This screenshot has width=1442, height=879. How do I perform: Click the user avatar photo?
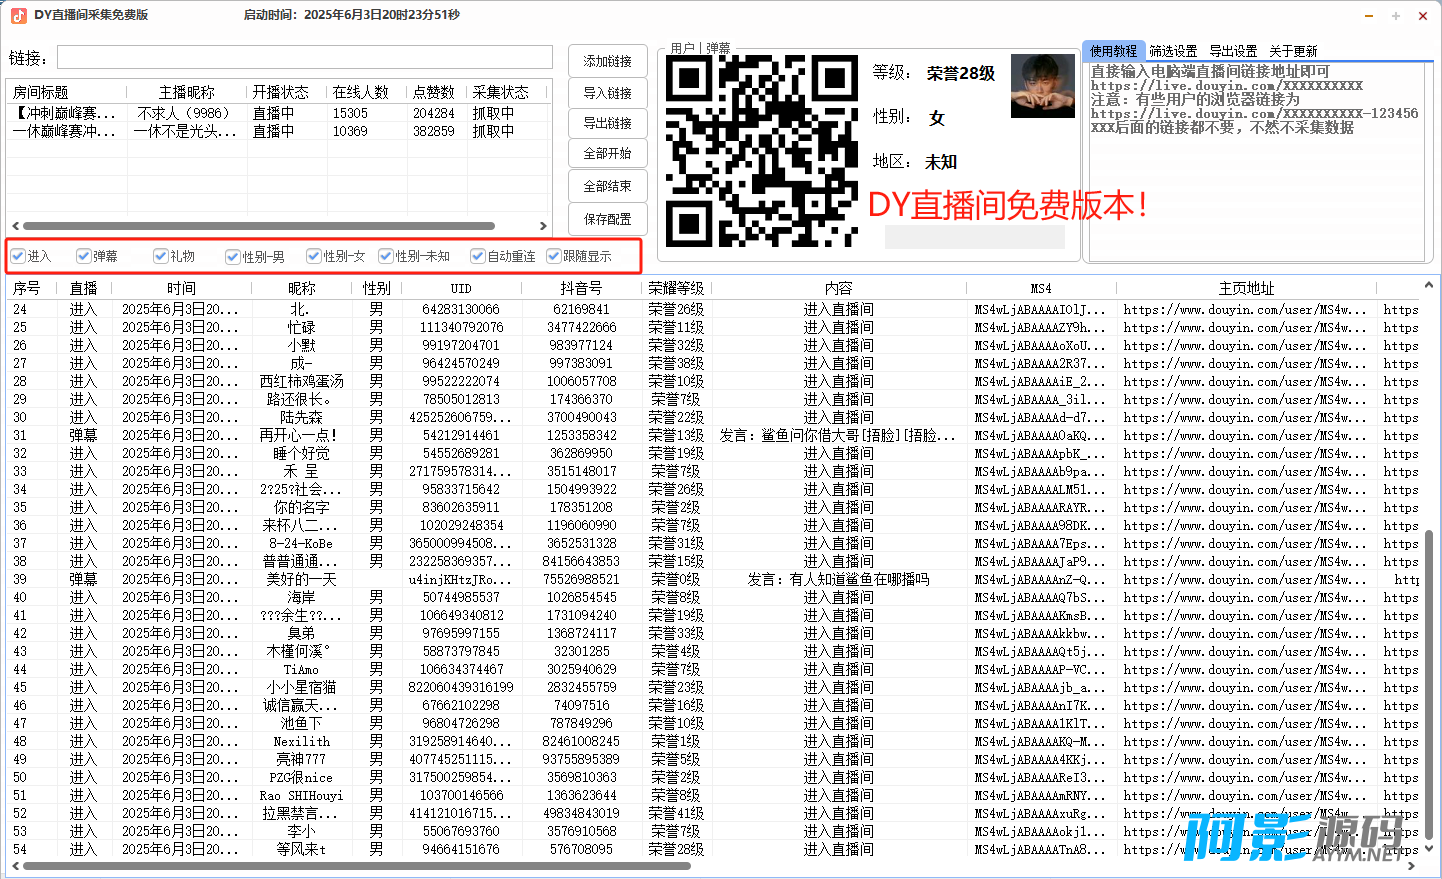(x=1043, y=86)
